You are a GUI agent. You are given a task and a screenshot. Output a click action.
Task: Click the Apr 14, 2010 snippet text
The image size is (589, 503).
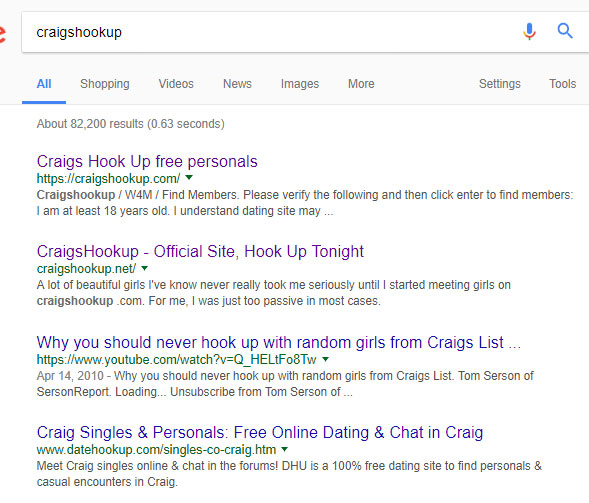[285, 384]
